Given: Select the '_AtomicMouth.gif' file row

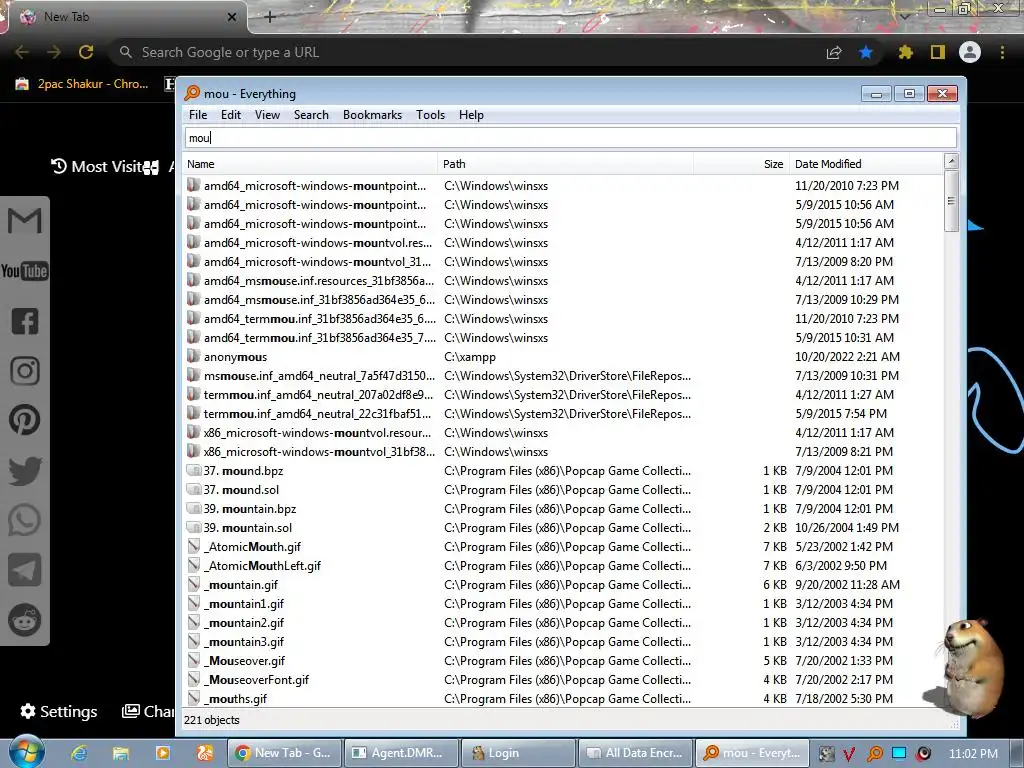Looking at the screenshot, I should click(x=564, y=547).
